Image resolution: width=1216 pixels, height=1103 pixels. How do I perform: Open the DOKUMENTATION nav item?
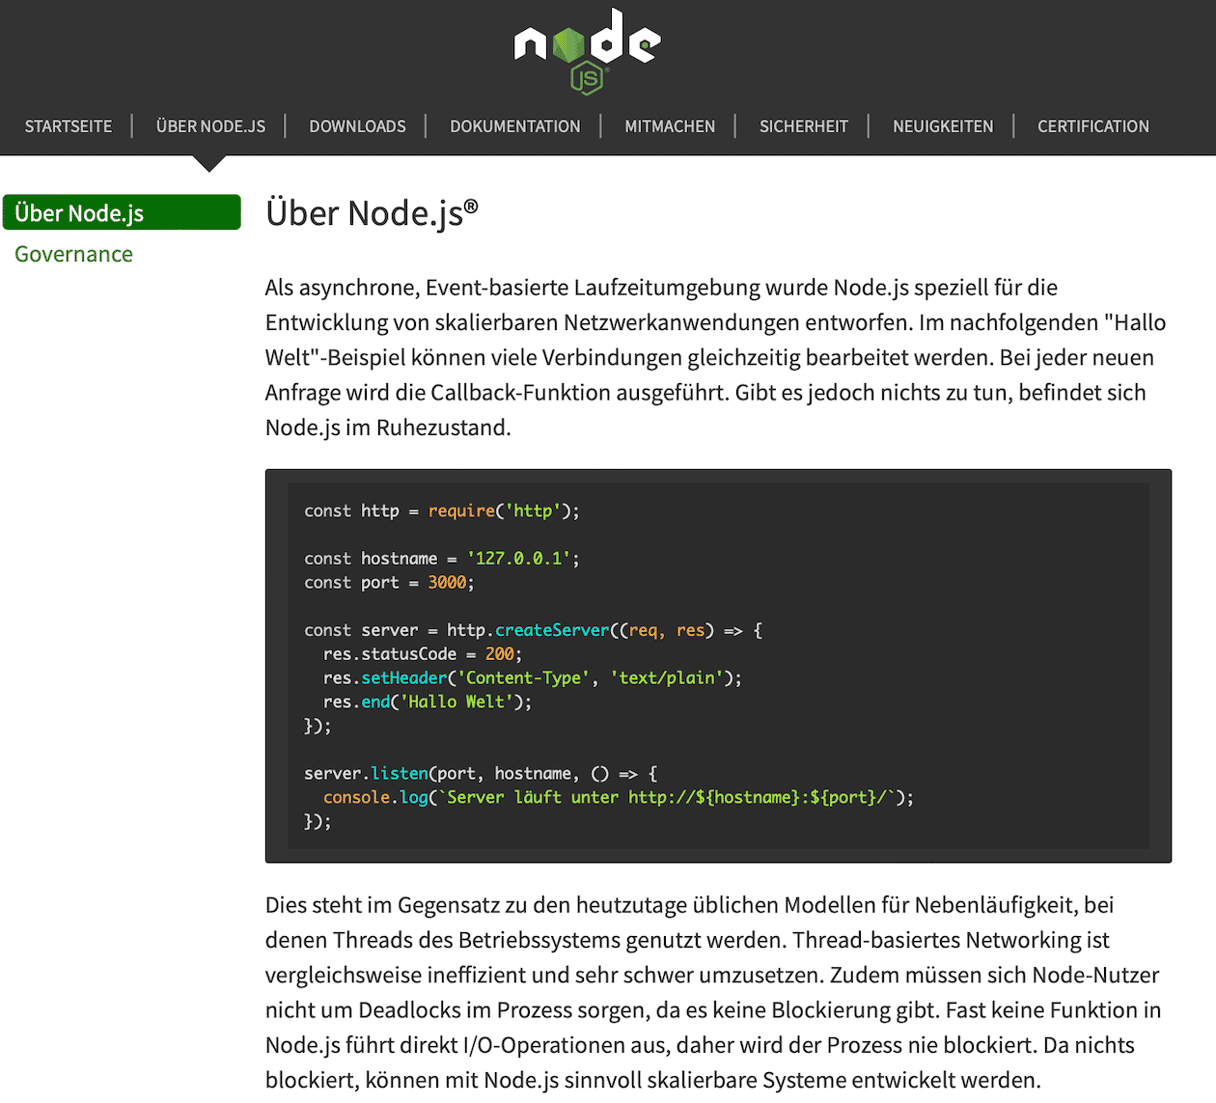click(x=515, y=126)
